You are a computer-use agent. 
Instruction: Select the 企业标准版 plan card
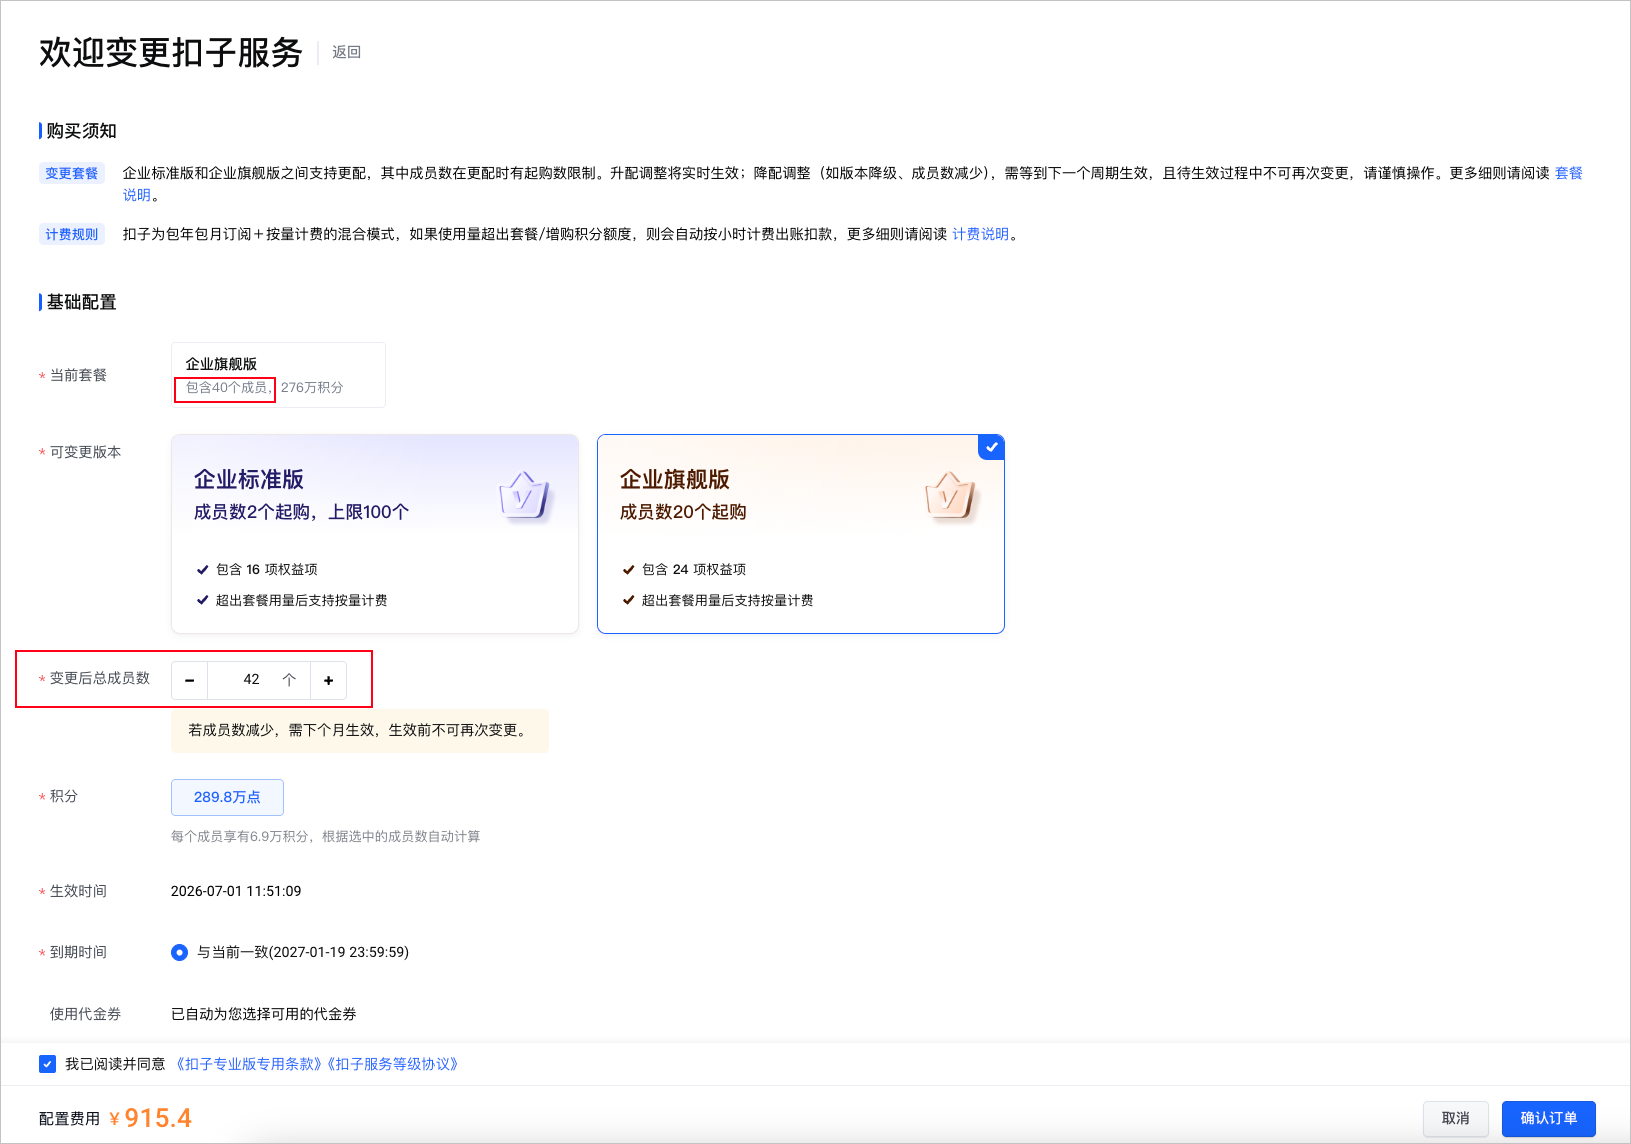[x=375, y=534]
